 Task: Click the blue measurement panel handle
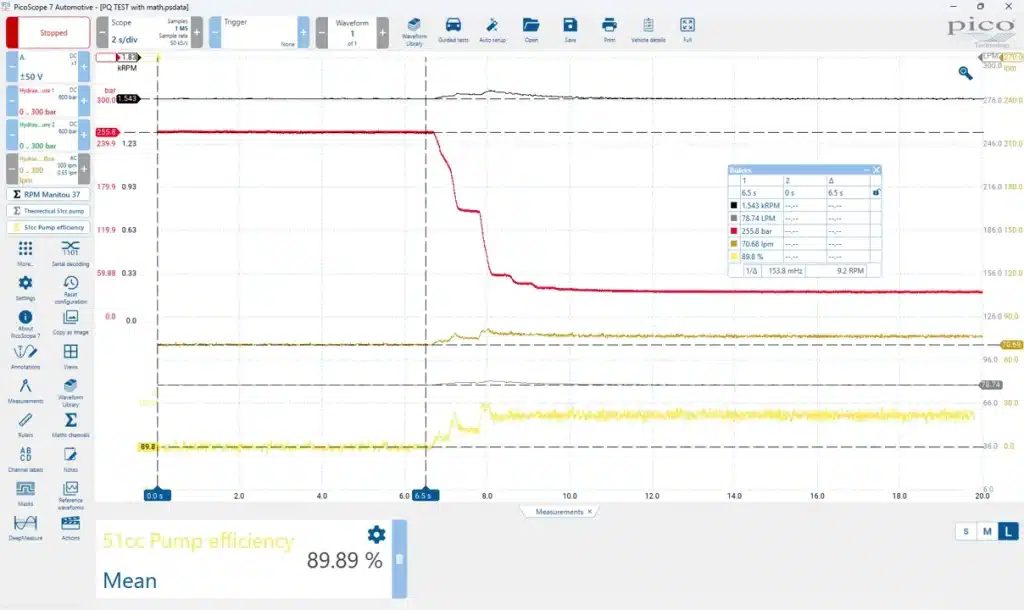(399, 559)
